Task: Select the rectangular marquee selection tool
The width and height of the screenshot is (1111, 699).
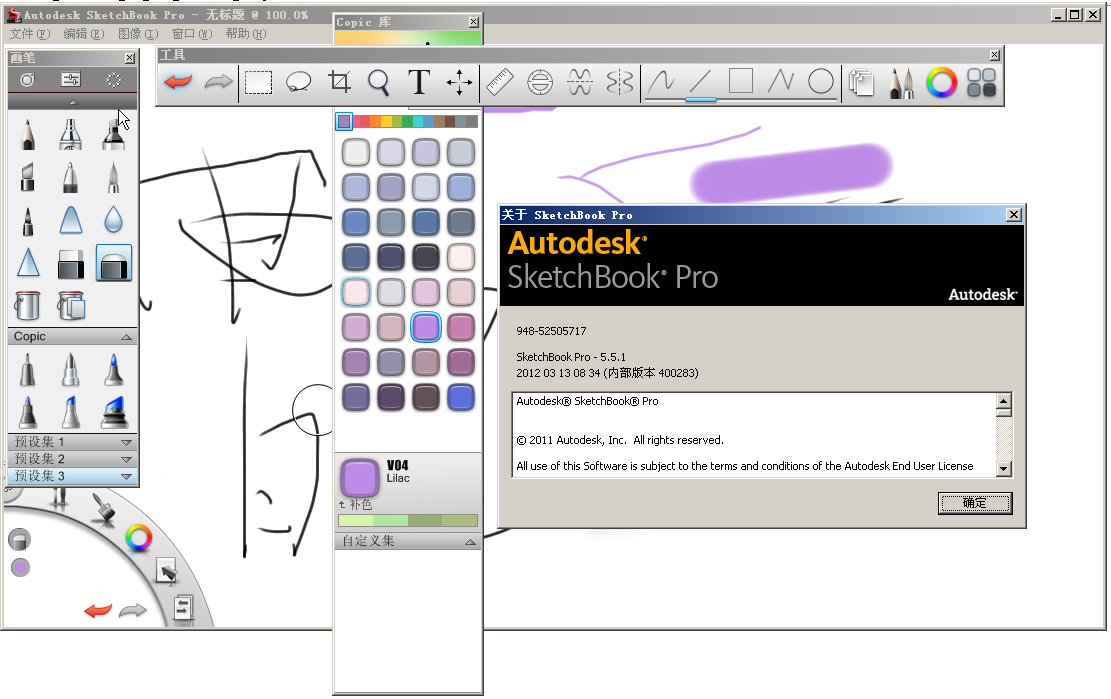Action: 259,82
